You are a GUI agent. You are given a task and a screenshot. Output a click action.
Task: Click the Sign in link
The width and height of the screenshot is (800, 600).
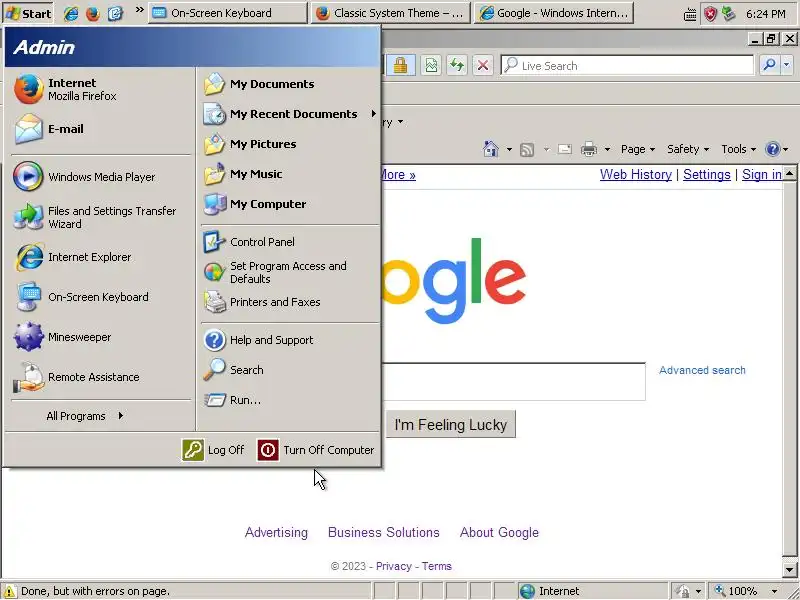pyautogui.click(x=762, y=174)
